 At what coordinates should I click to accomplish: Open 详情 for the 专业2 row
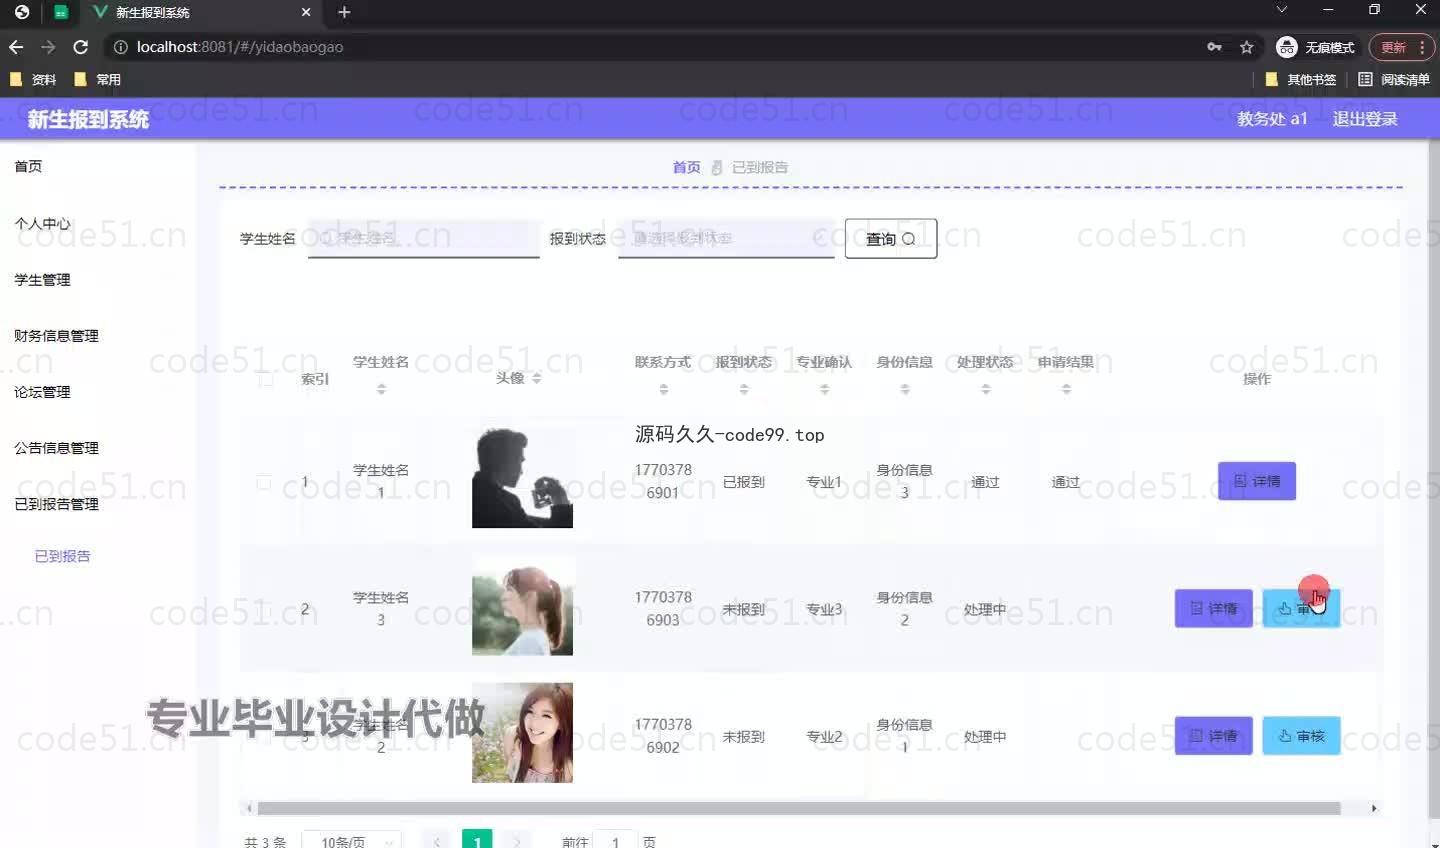click(1213, 736)
